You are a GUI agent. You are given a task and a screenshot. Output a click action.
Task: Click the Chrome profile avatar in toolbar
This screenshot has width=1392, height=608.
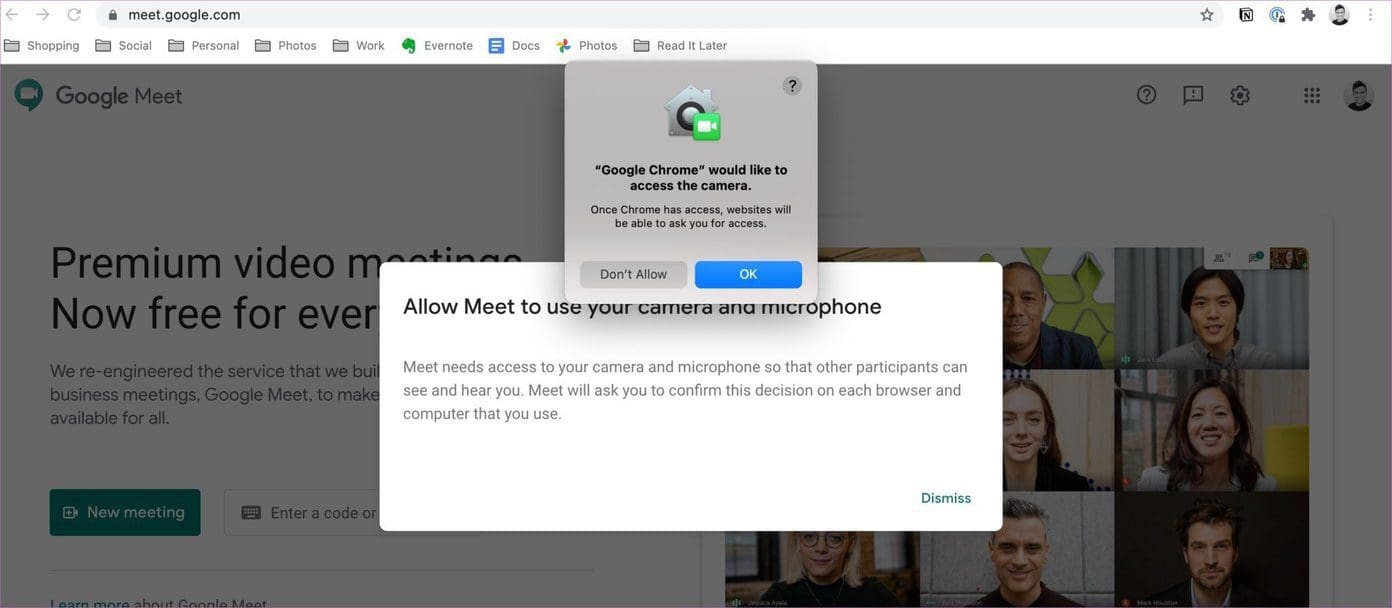click(x=1340, y=15)
